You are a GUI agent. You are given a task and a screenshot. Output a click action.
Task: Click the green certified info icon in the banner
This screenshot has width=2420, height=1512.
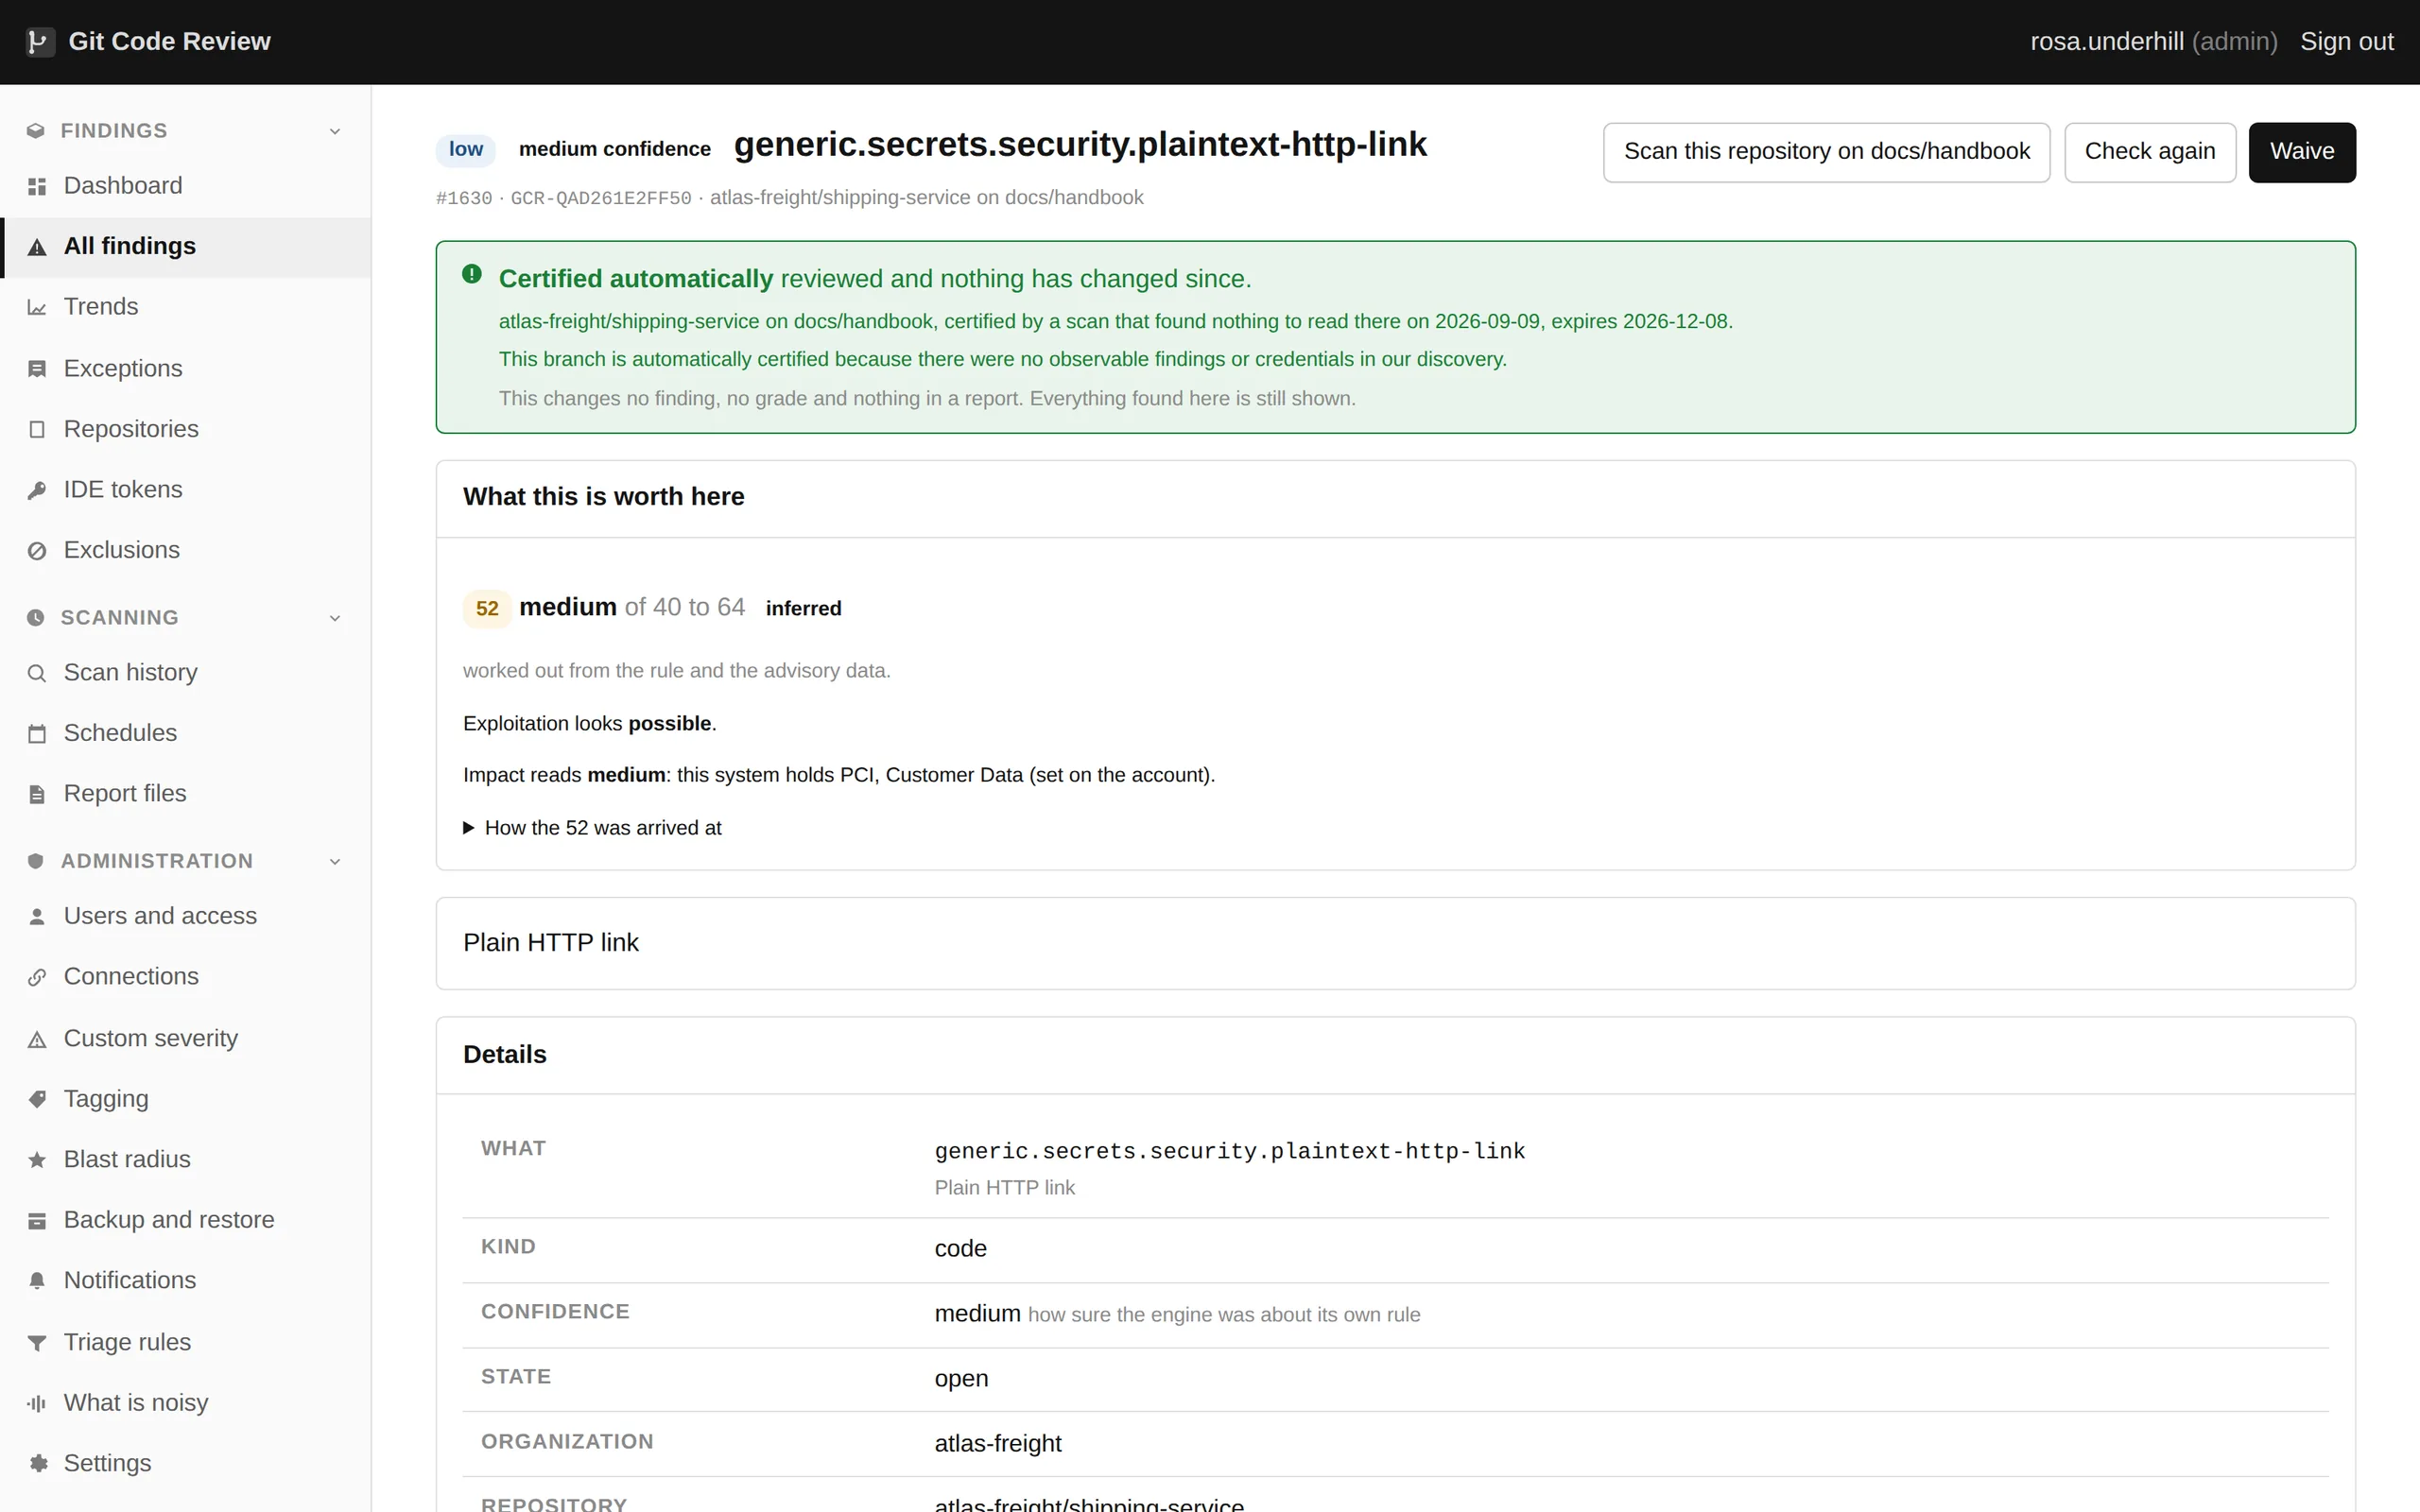point(472,274)
